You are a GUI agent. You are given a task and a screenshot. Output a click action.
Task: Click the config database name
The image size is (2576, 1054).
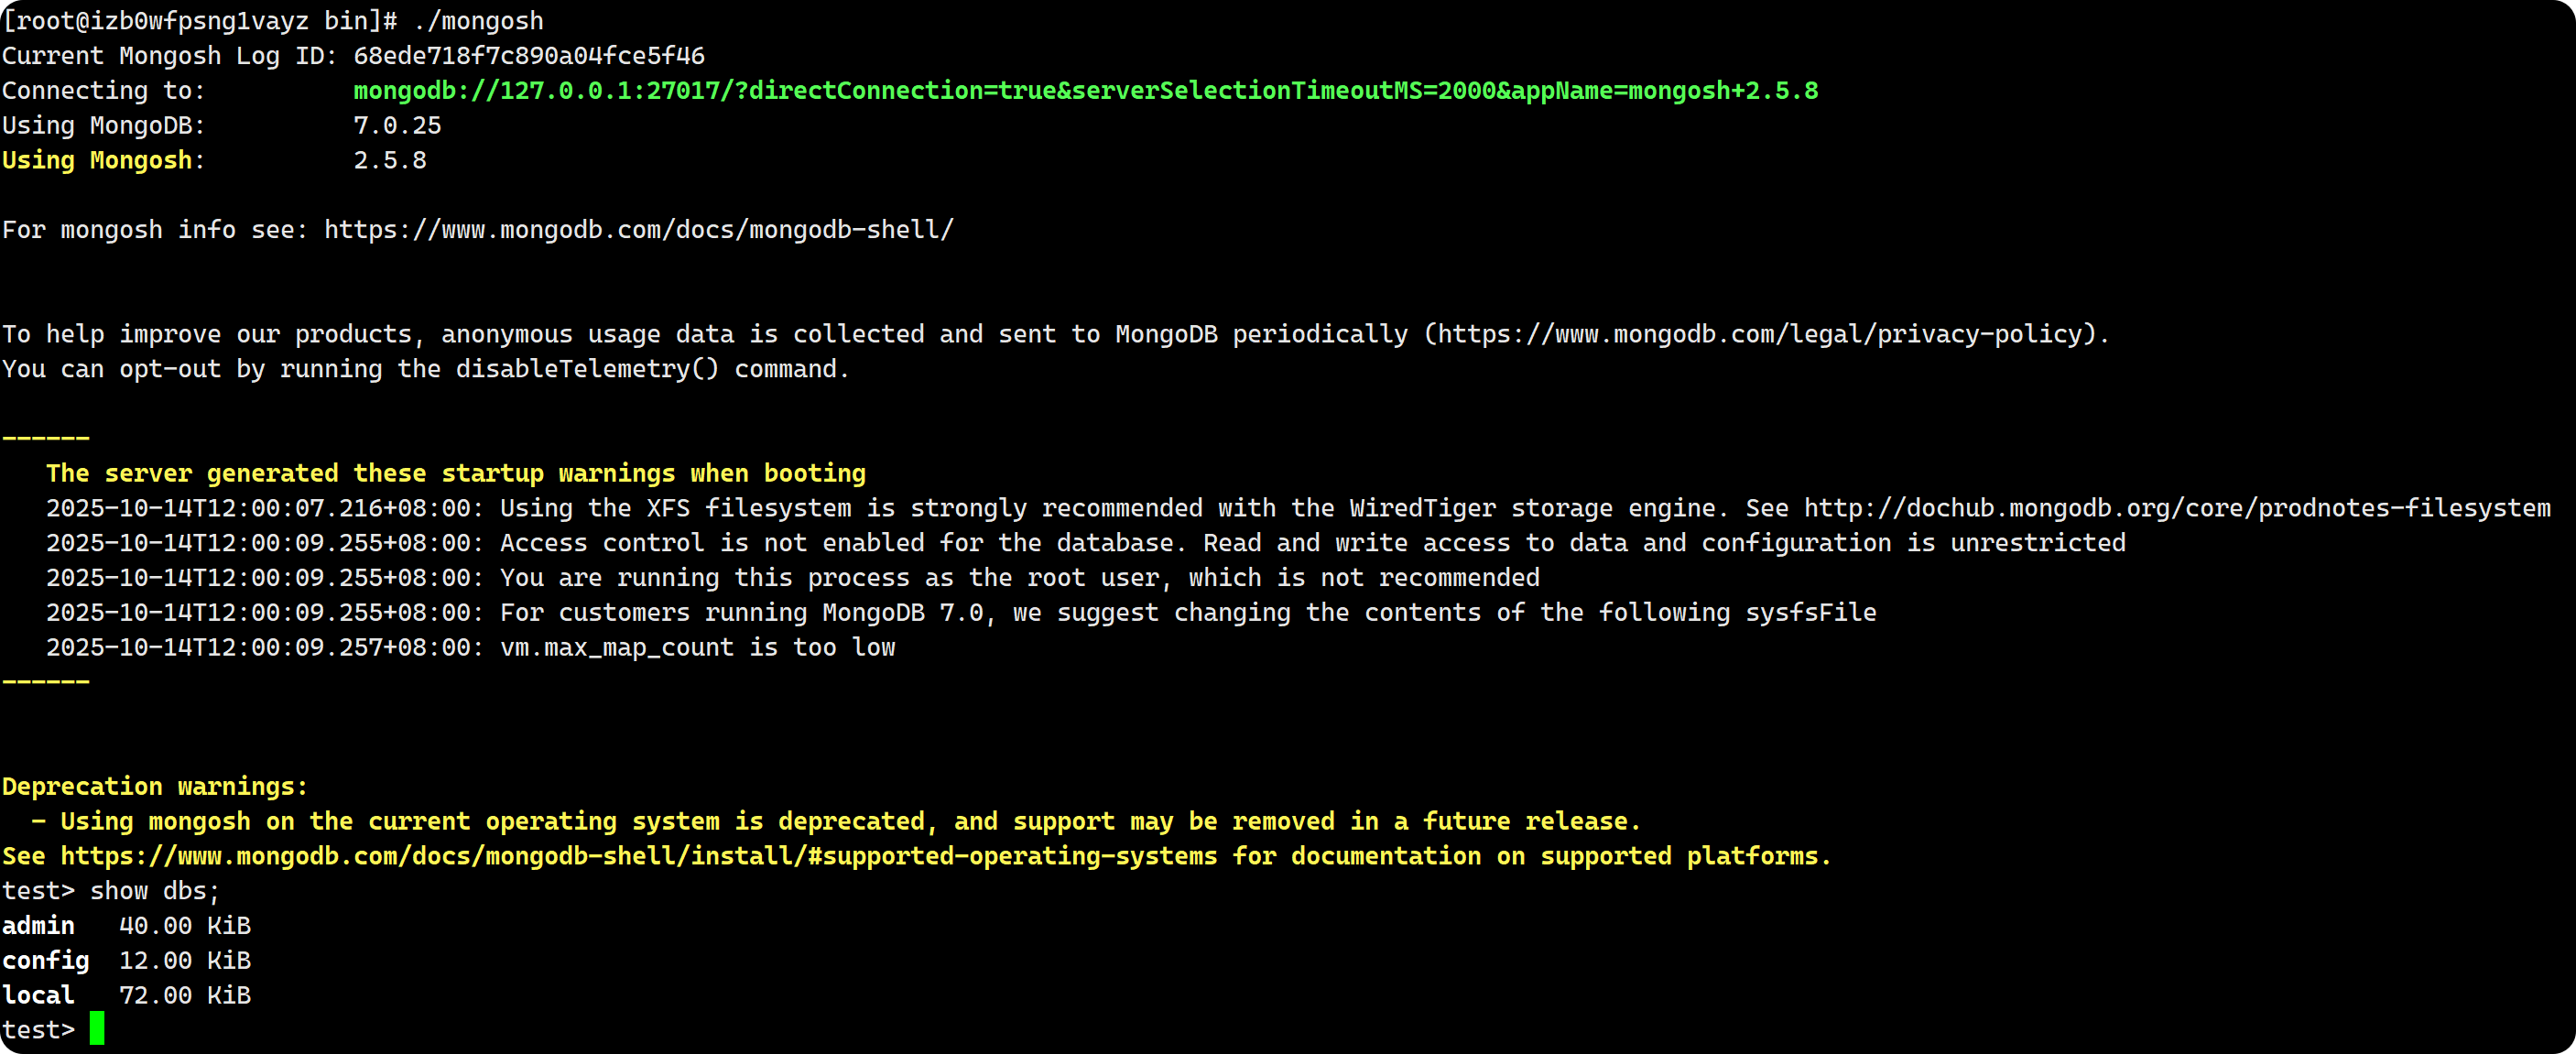[x=45, y=961]
